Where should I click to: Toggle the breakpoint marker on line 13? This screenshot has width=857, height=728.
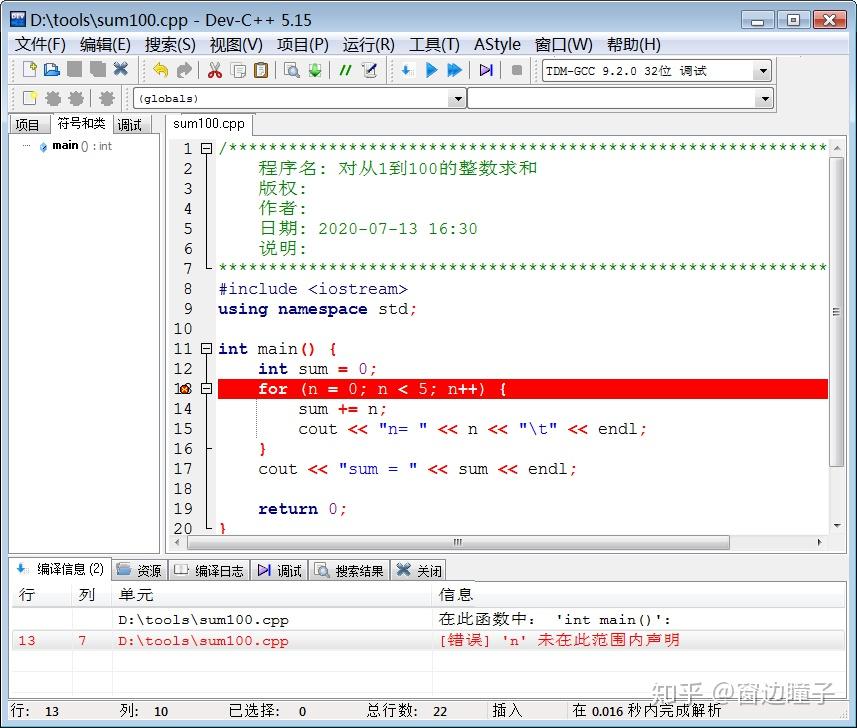pyautogui.click(x=185, y=389)
